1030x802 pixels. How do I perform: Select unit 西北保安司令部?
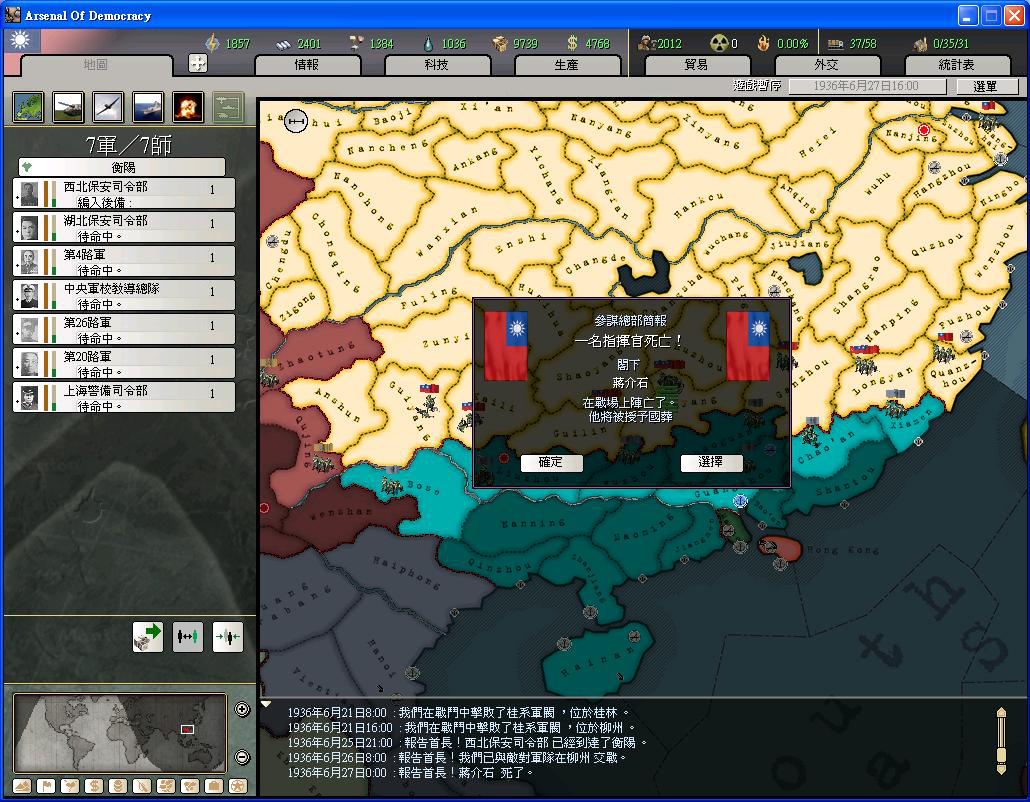coord(123,194)
